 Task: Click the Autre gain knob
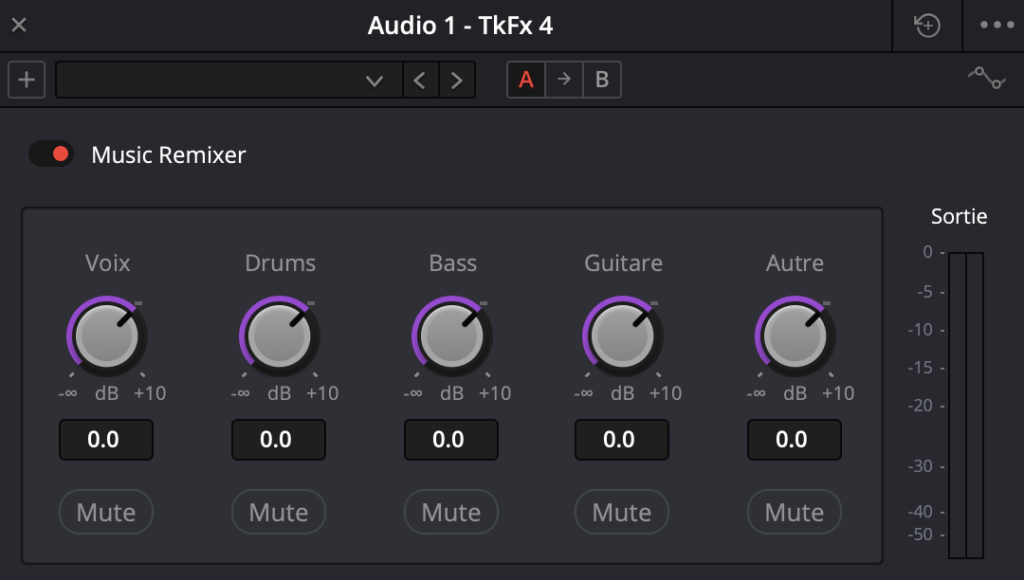[795, 336]
